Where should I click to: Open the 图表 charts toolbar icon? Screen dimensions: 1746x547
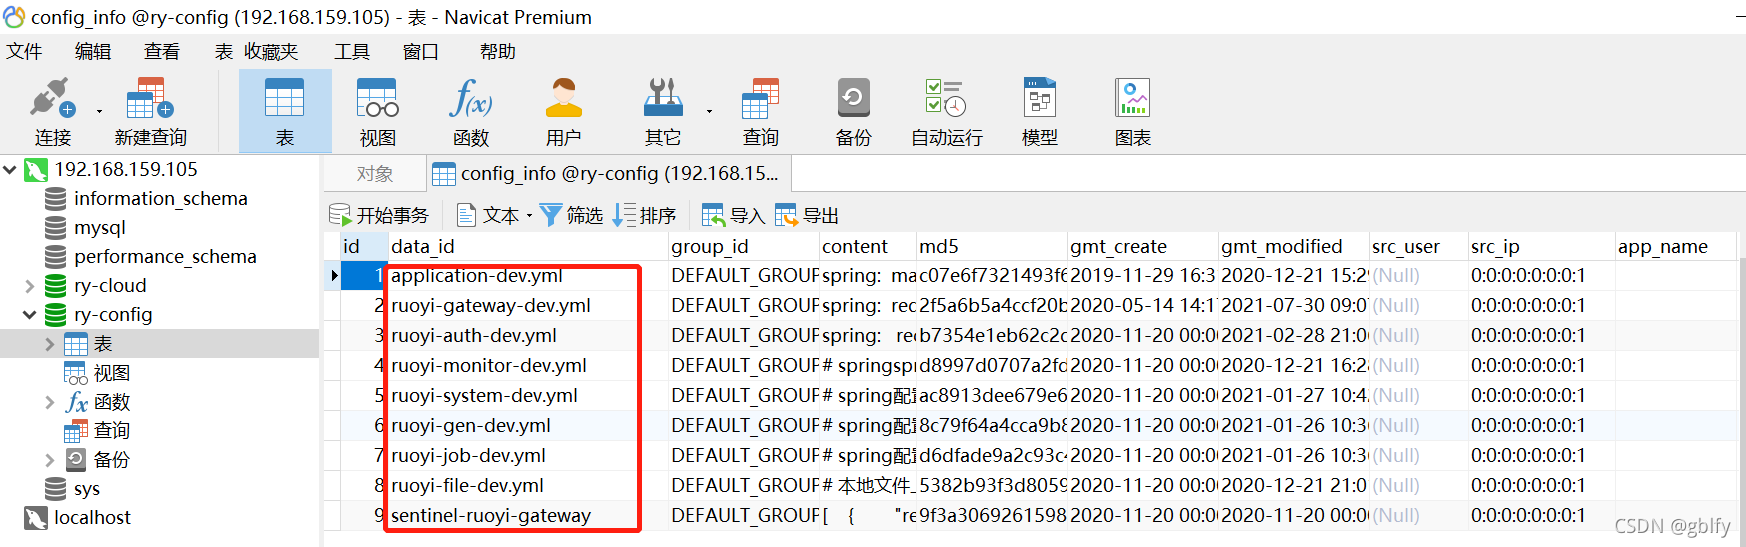pyautogui.click(x=1133, y=111)
